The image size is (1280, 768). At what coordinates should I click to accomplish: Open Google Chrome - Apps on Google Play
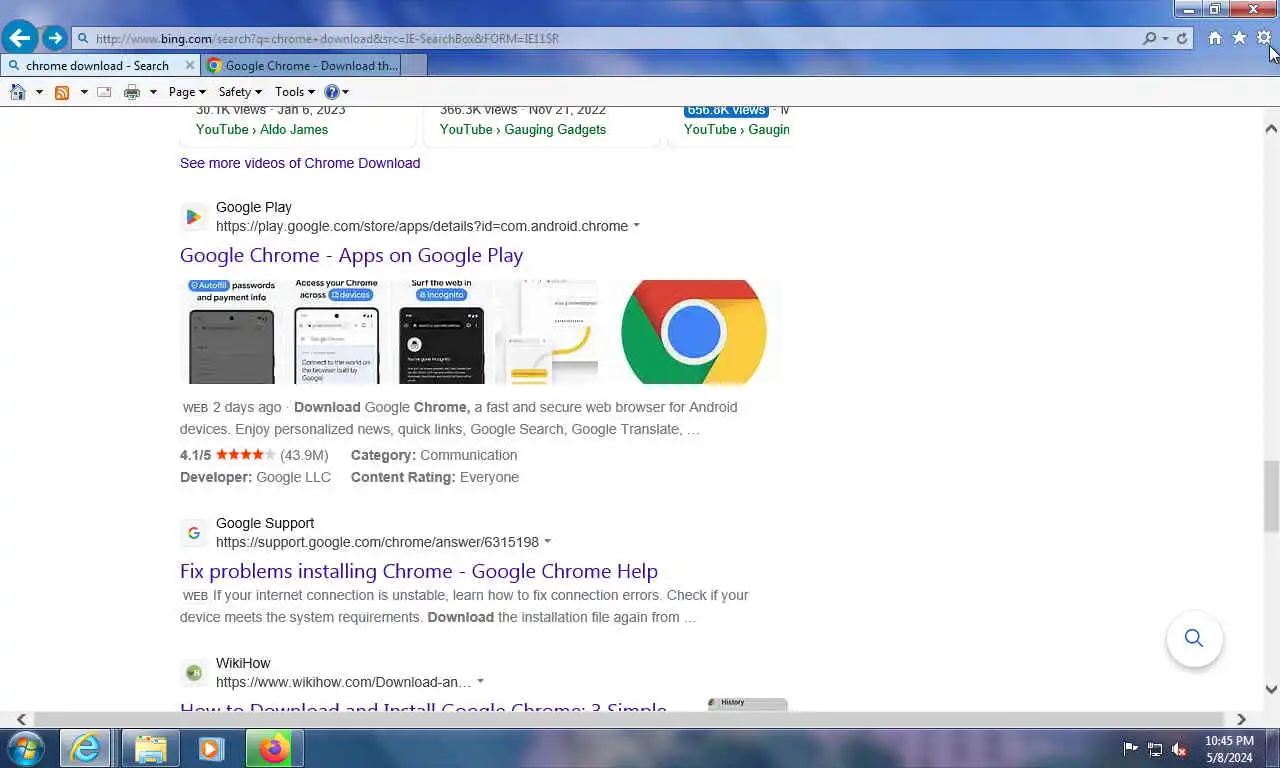351,255
